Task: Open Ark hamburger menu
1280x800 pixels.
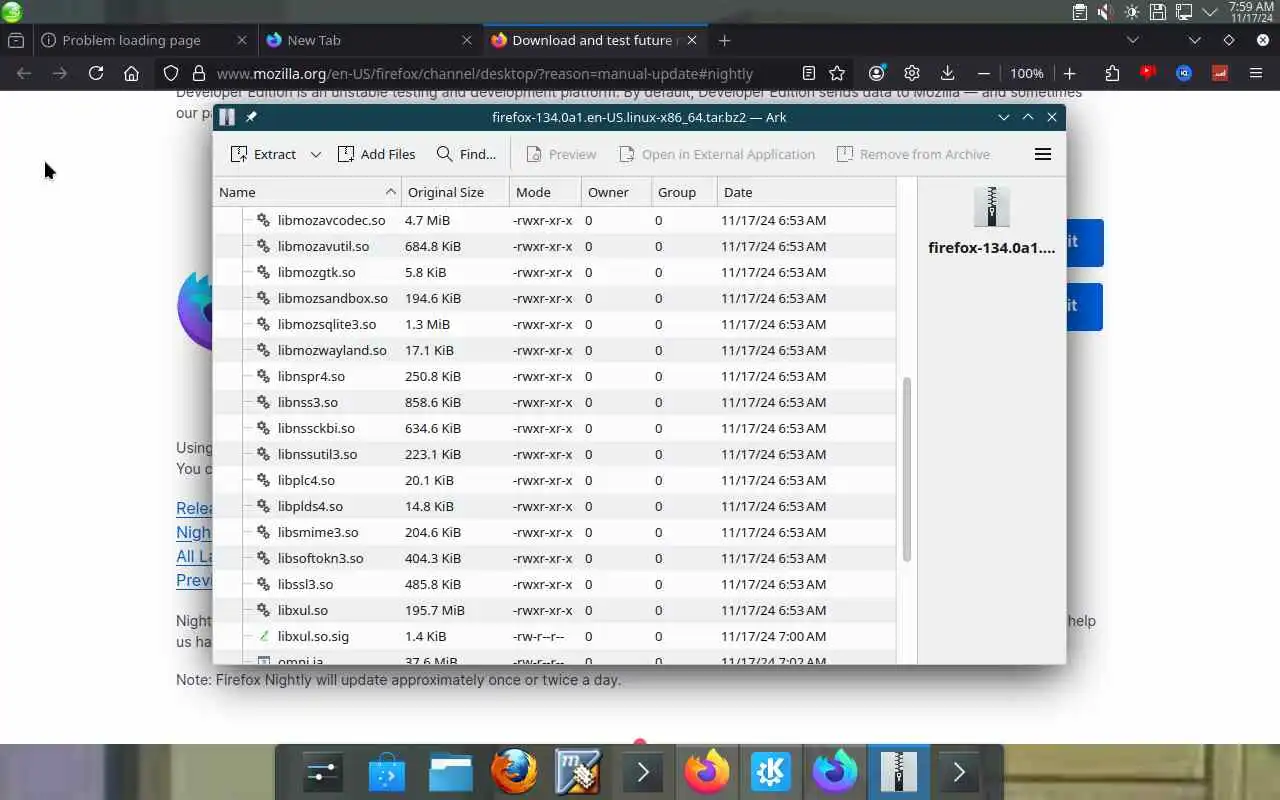Action: coord(1043,154)
